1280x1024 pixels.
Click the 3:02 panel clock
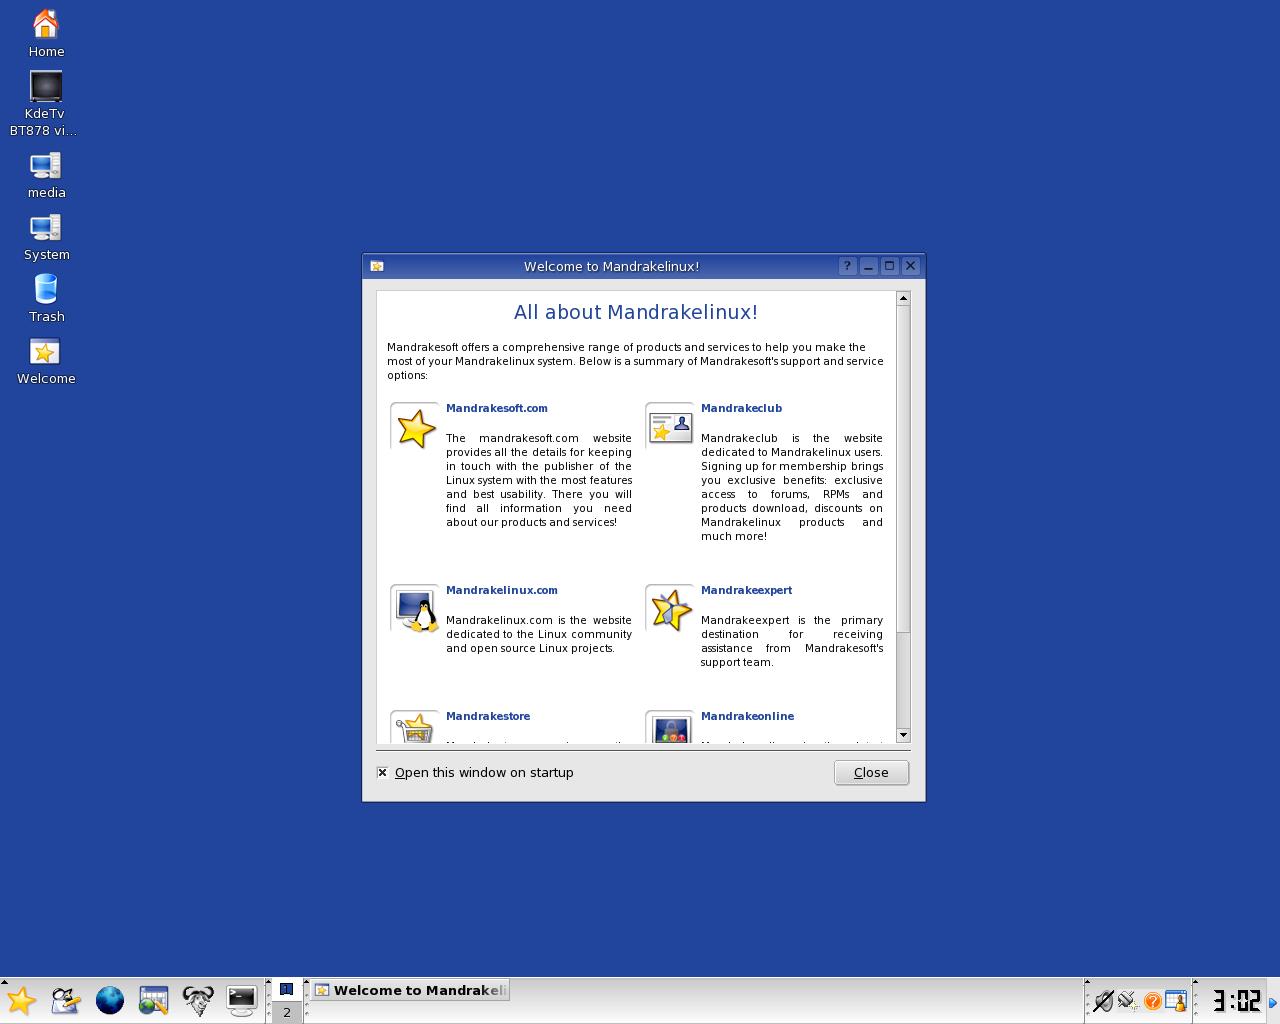(x=1236, y=1001)
